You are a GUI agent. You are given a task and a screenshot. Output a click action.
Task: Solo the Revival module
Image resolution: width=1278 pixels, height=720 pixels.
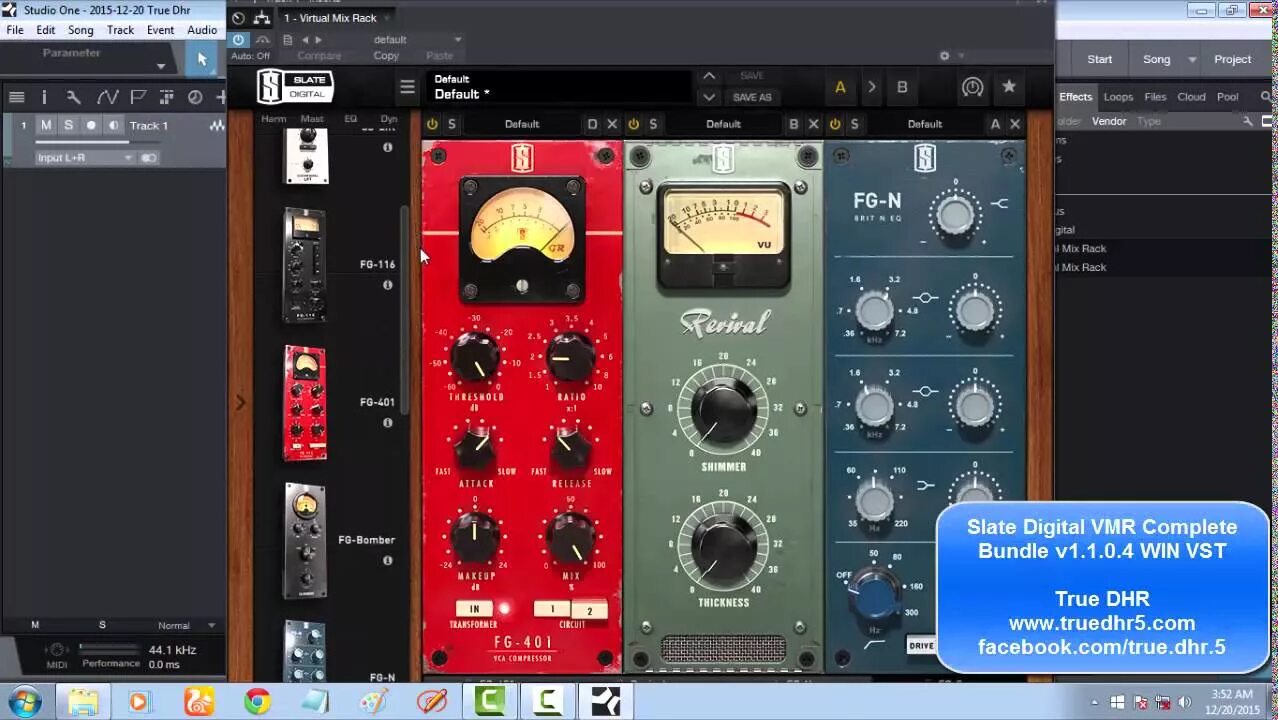click(x=653, y=124)
